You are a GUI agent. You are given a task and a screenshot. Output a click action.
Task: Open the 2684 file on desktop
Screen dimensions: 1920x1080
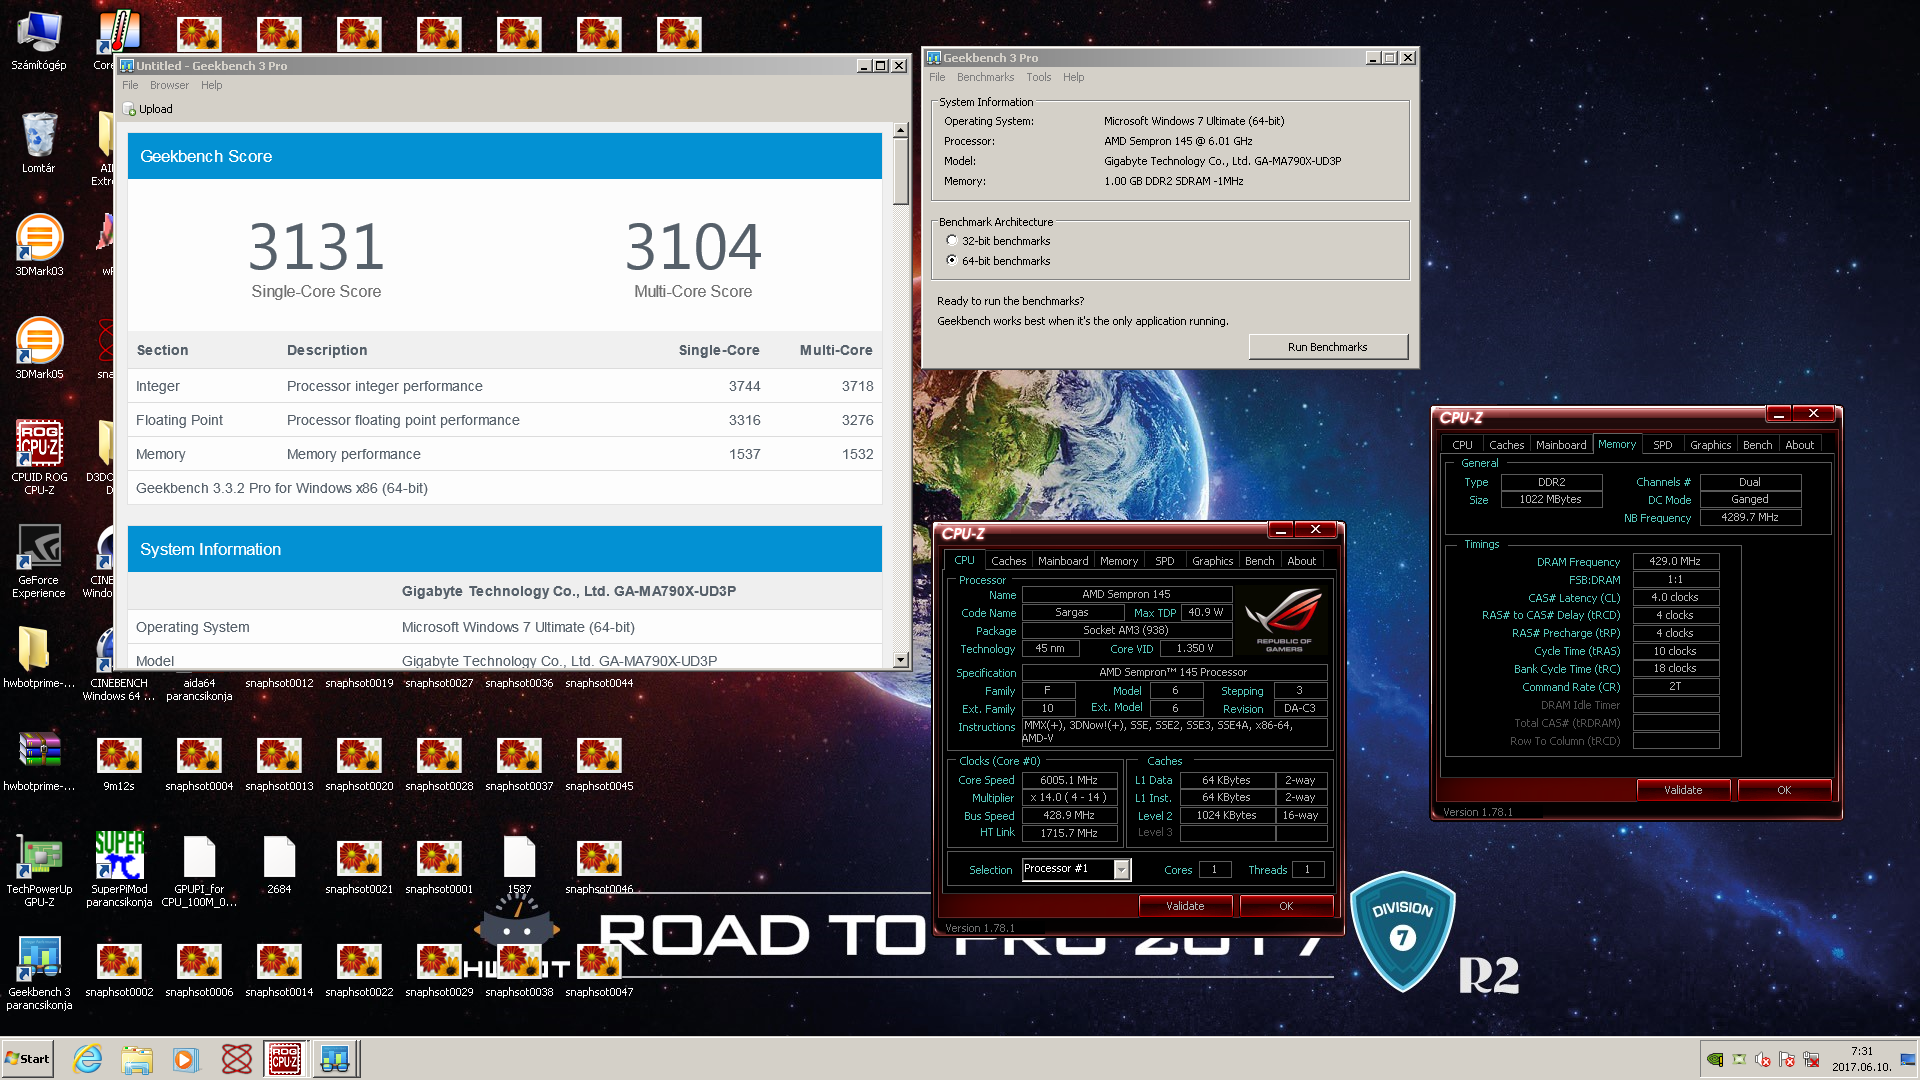279,865
